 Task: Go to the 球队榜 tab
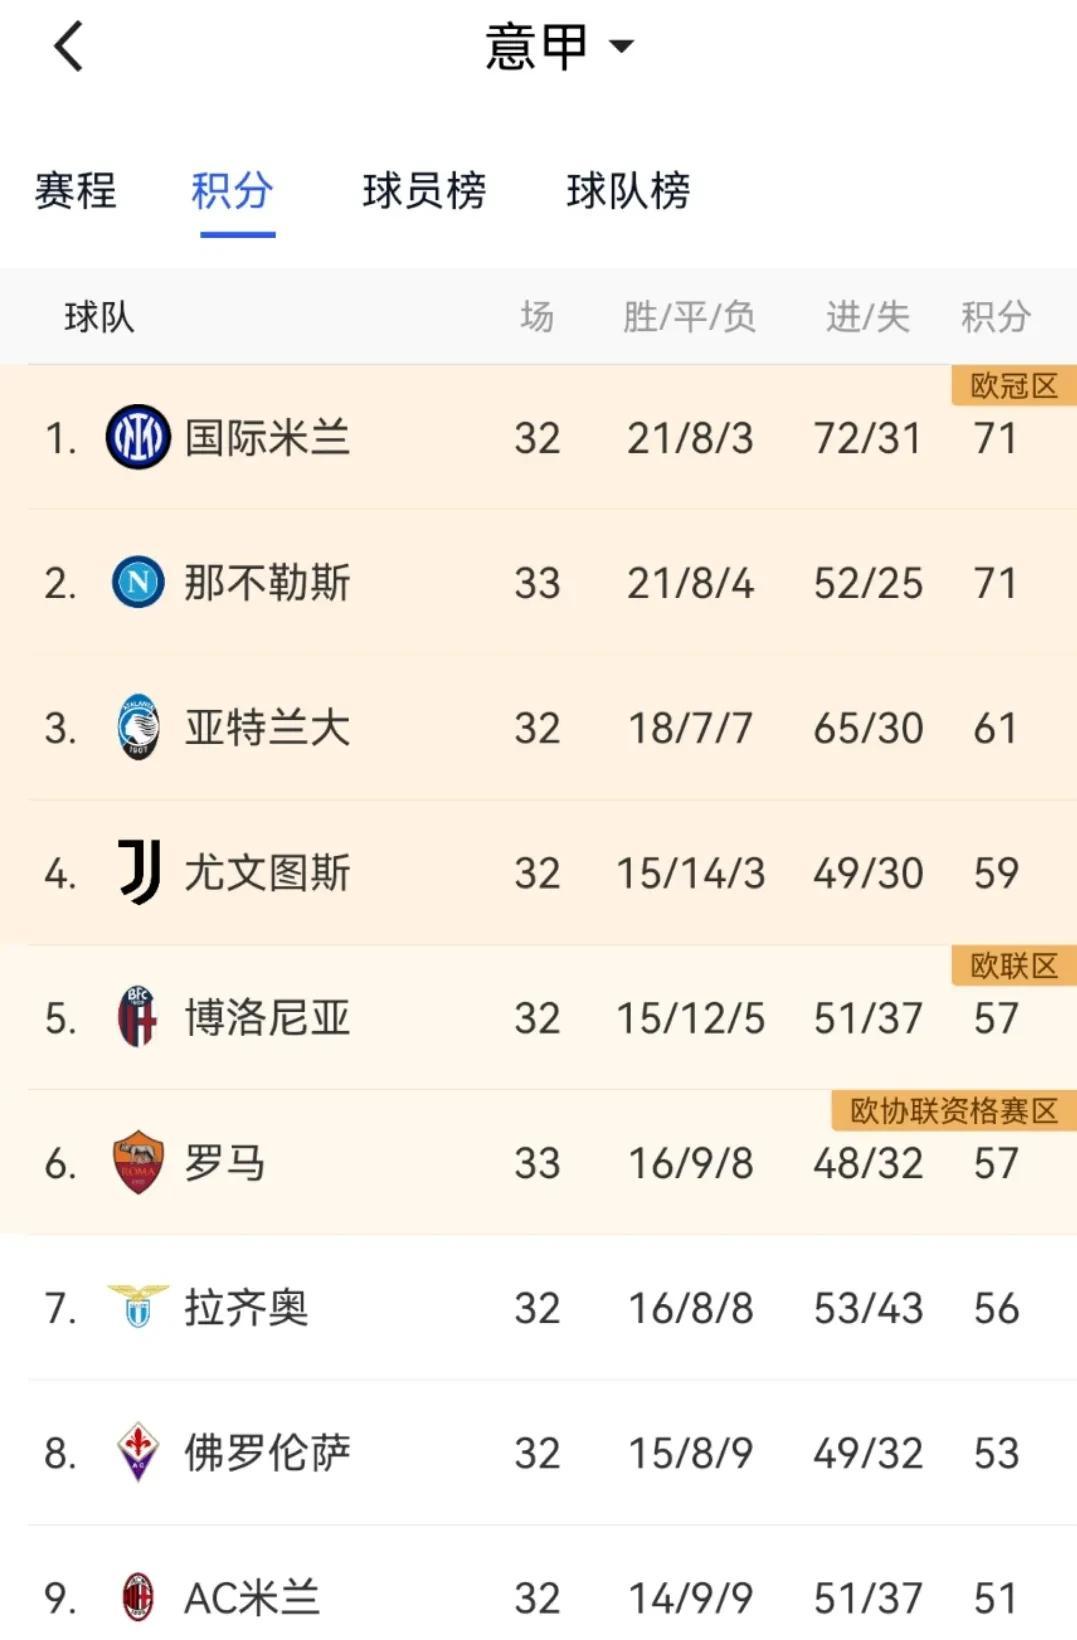point(628,190)
